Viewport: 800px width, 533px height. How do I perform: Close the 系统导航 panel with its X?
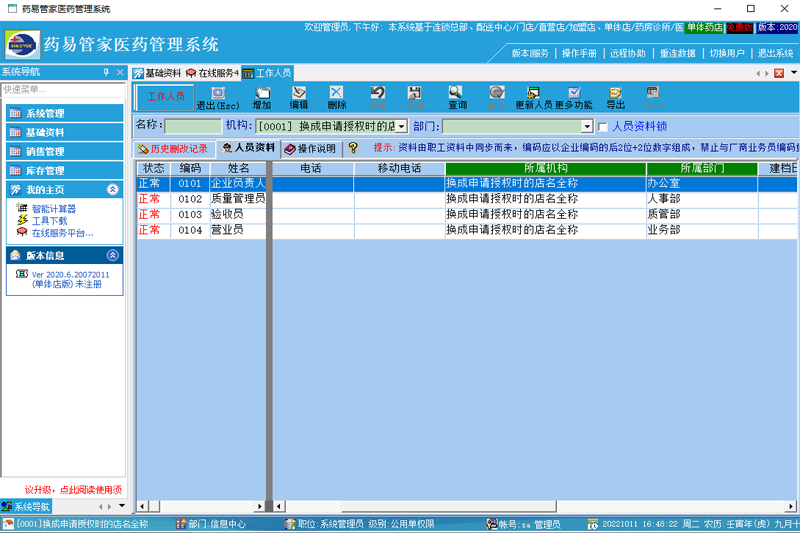tap(120, 72)
